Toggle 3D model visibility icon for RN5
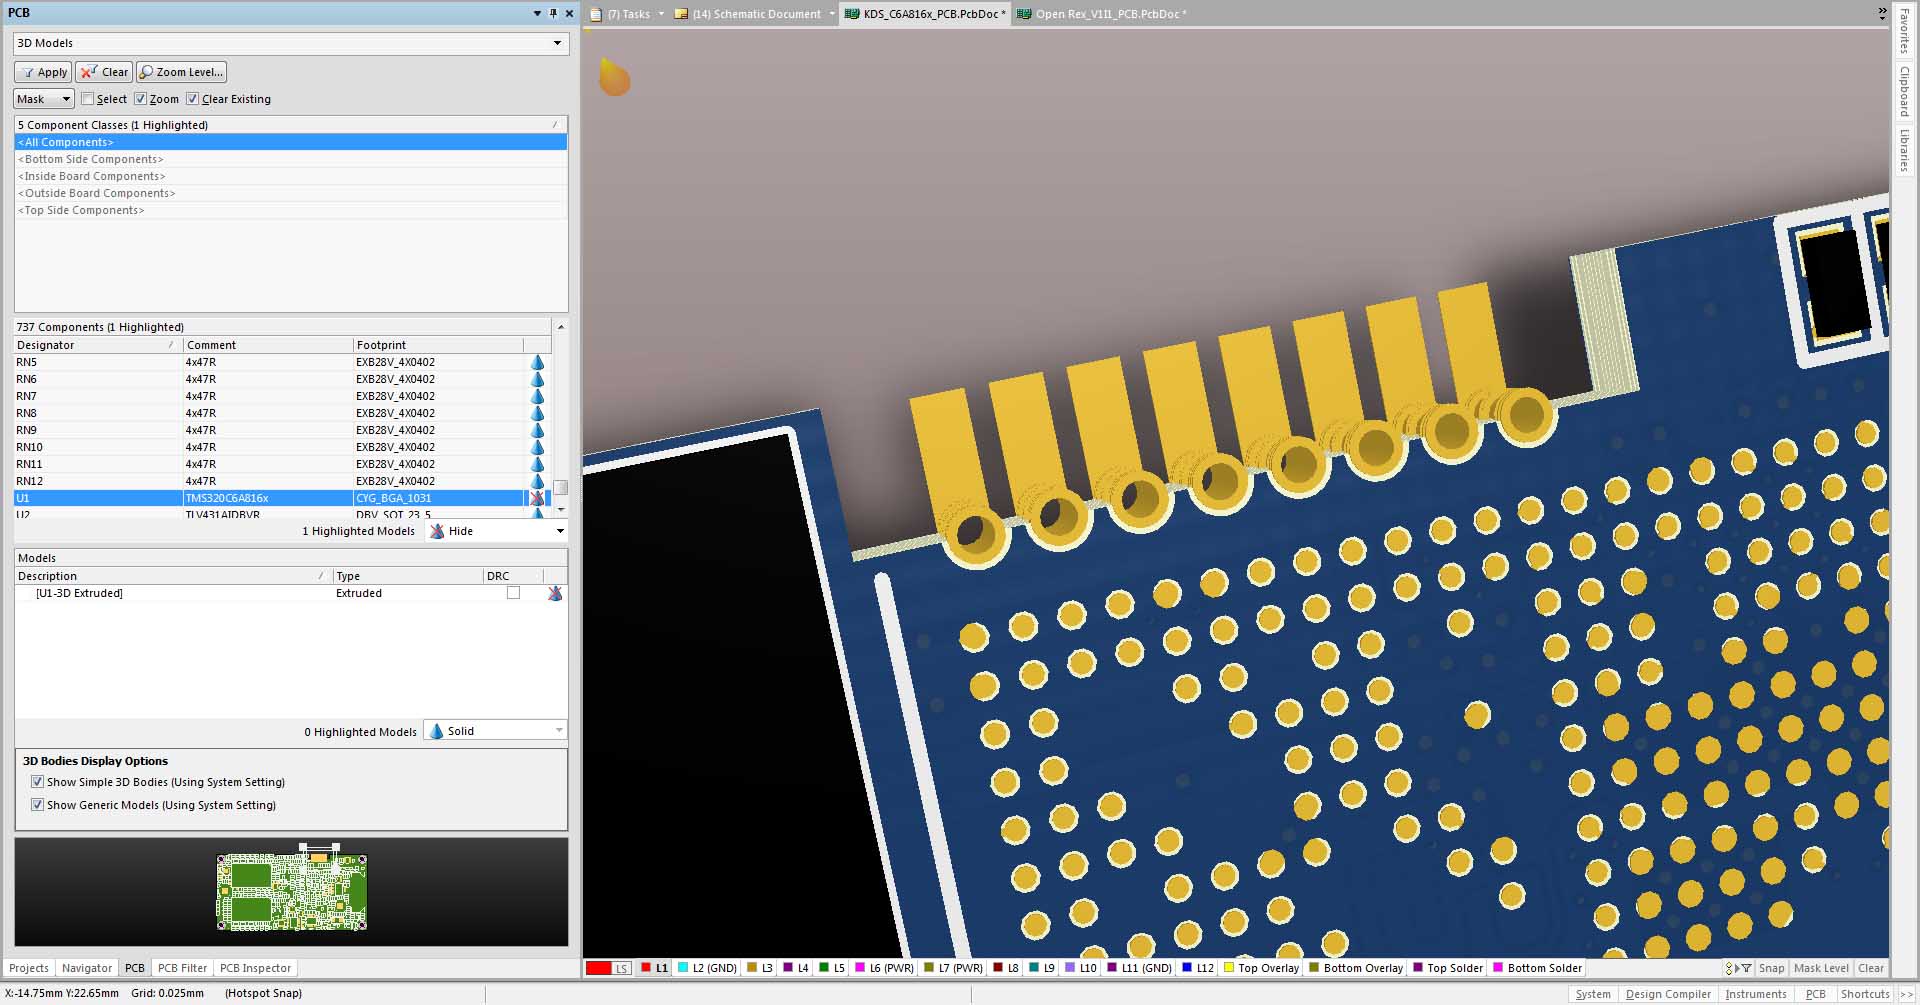The height and width of the screenshot is (1005, 1920). coord(537,362)
